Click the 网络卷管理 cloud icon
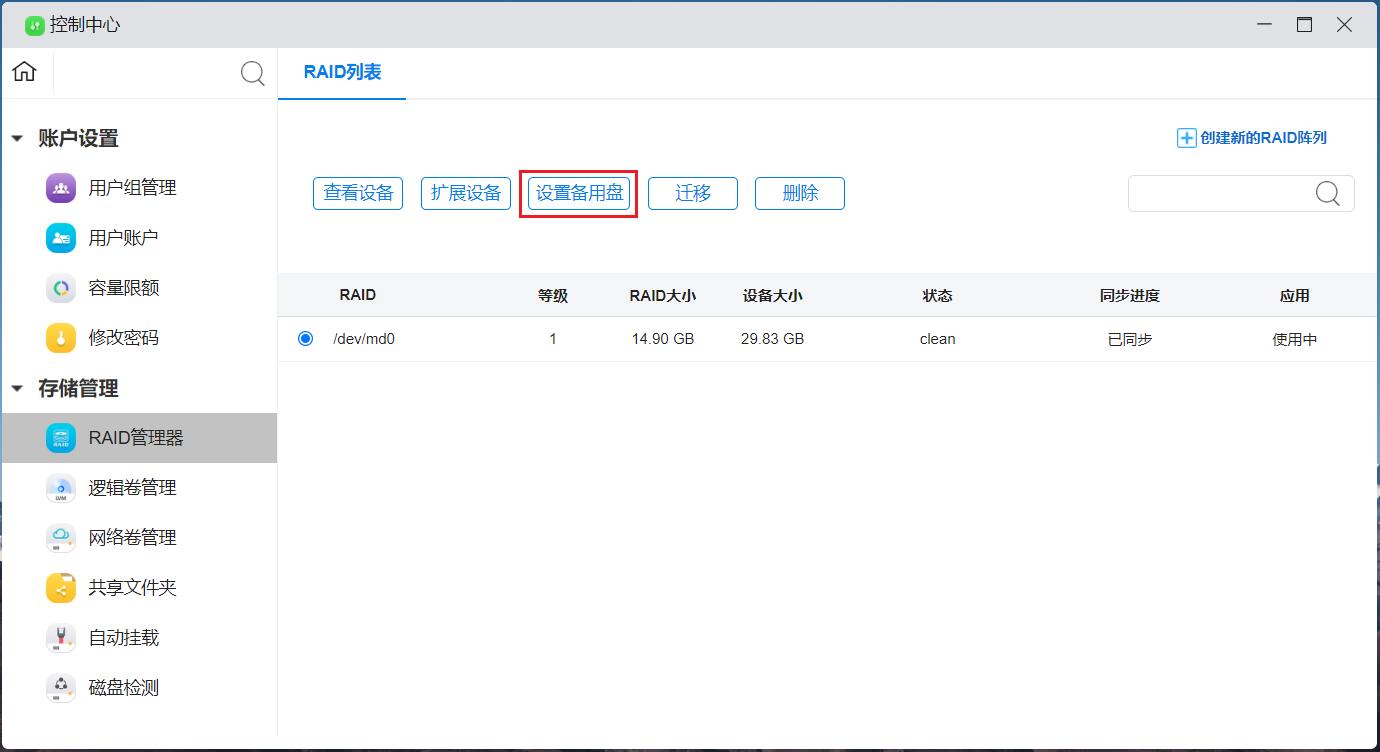 (x=61, y=538)
